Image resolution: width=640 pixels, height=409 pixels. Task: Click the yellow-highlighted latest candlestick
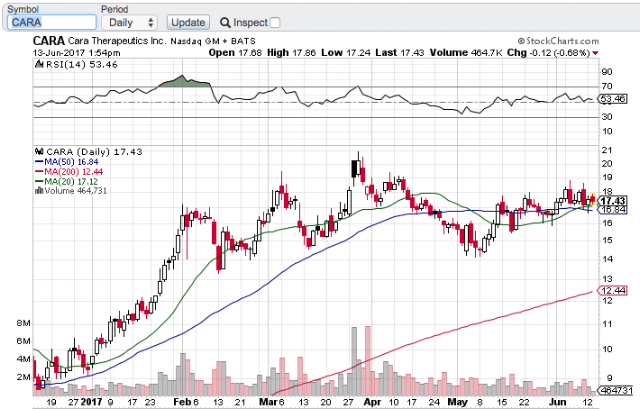click(x=593, y=200)
